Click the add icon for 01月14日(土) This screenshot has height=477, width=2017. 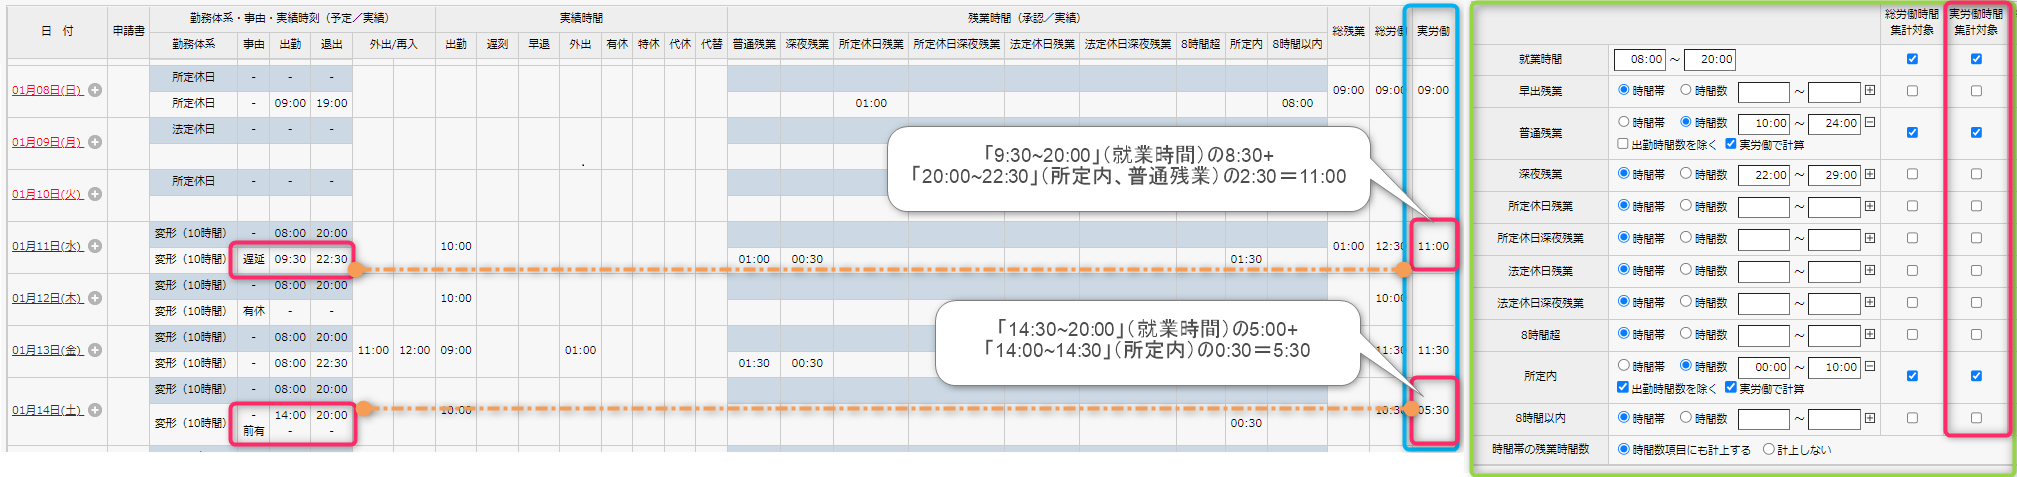click(95, 410)
